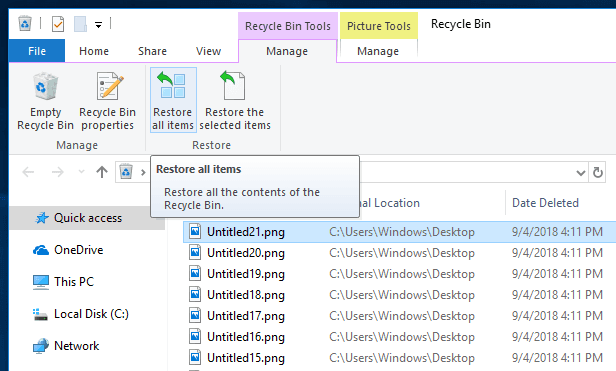616x371 pixels.
Task: Go up one folder level
Action: point(102,172)
